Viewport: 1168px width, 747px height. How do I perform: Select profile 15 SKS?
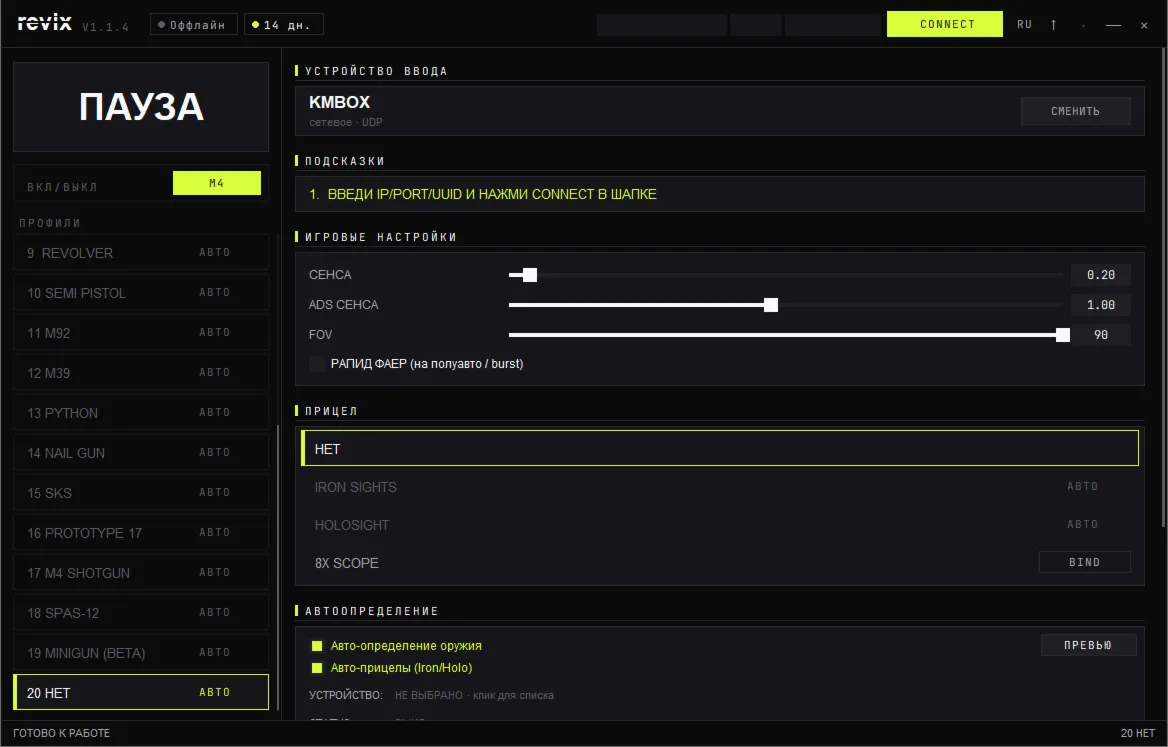[141, 493]
